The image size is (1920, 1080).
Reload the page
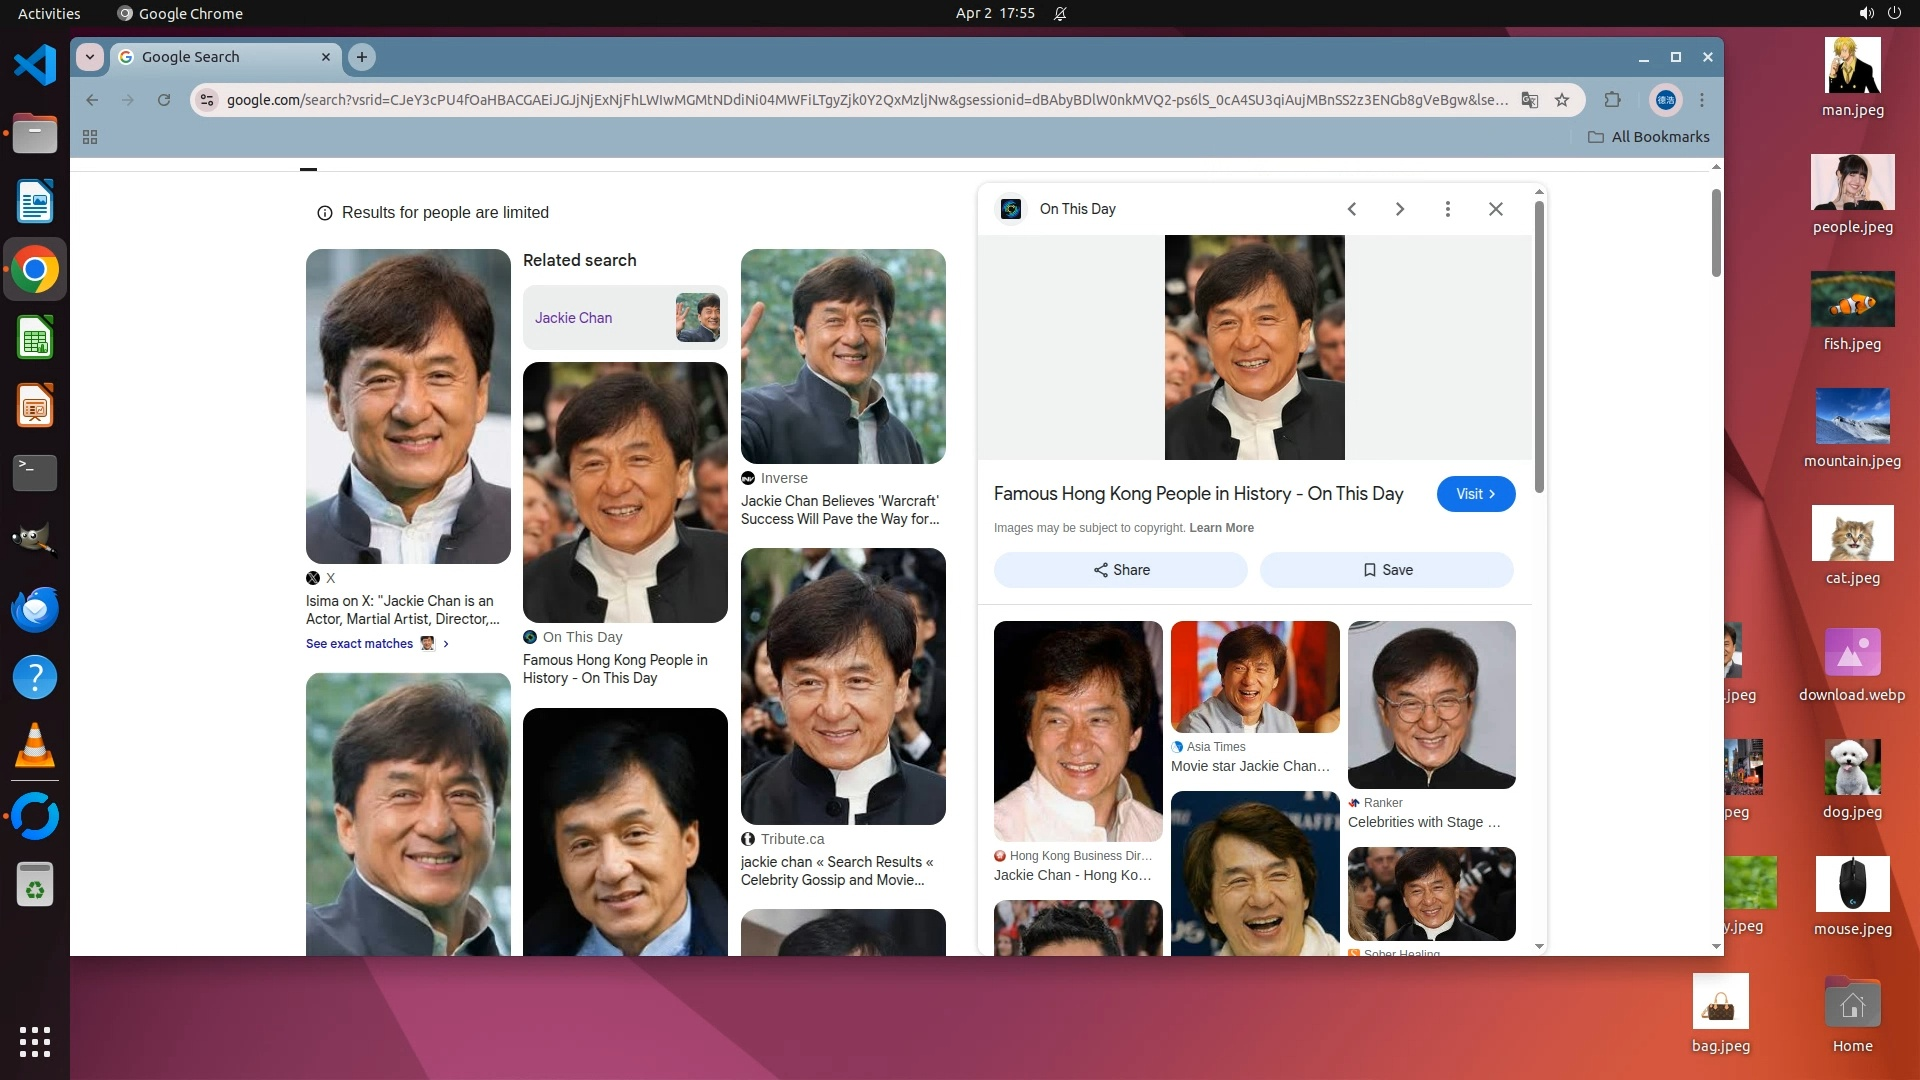pyautogui.click(x=164, y=100)
